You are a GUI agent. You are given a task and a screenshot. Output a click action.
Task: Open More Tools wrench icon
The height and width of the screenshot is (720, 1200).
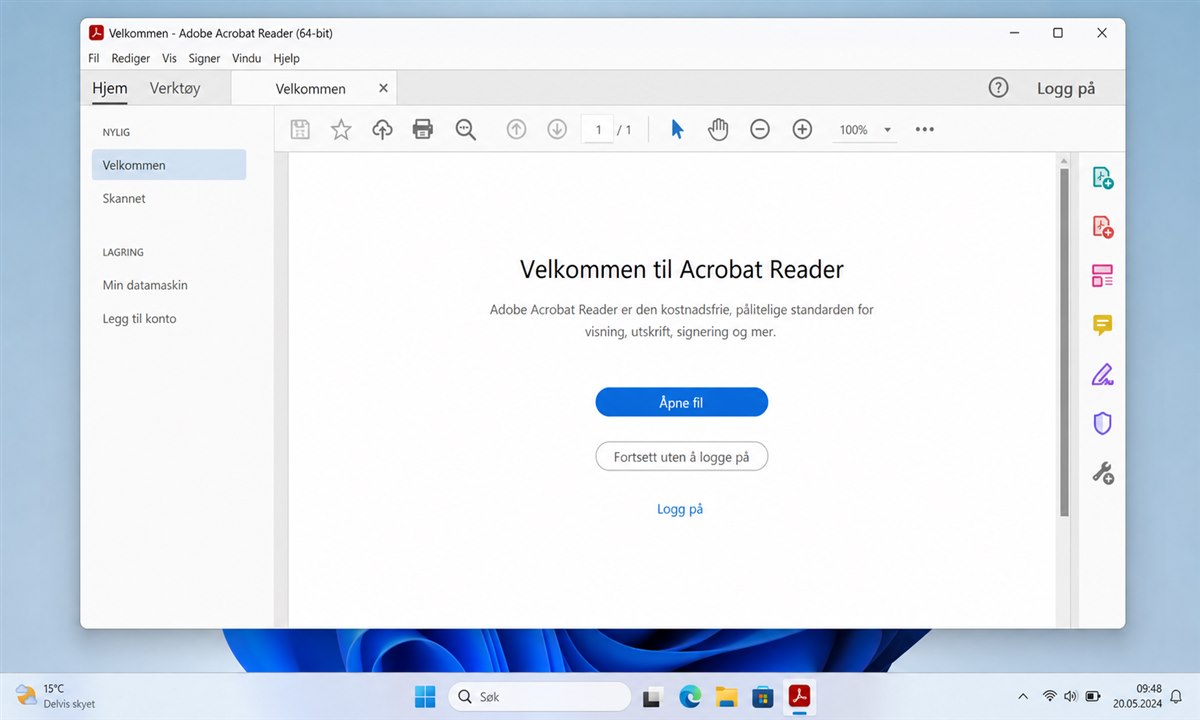(1103, 473)
